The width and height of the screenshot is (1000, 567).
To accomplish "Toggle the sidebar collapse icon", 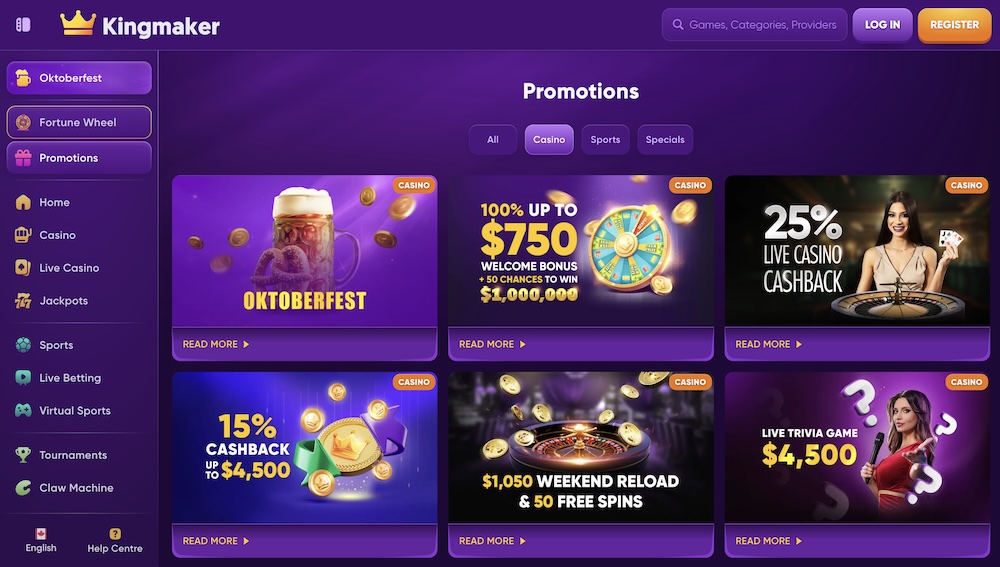I will pyautogui.click(x=23, y=25).
